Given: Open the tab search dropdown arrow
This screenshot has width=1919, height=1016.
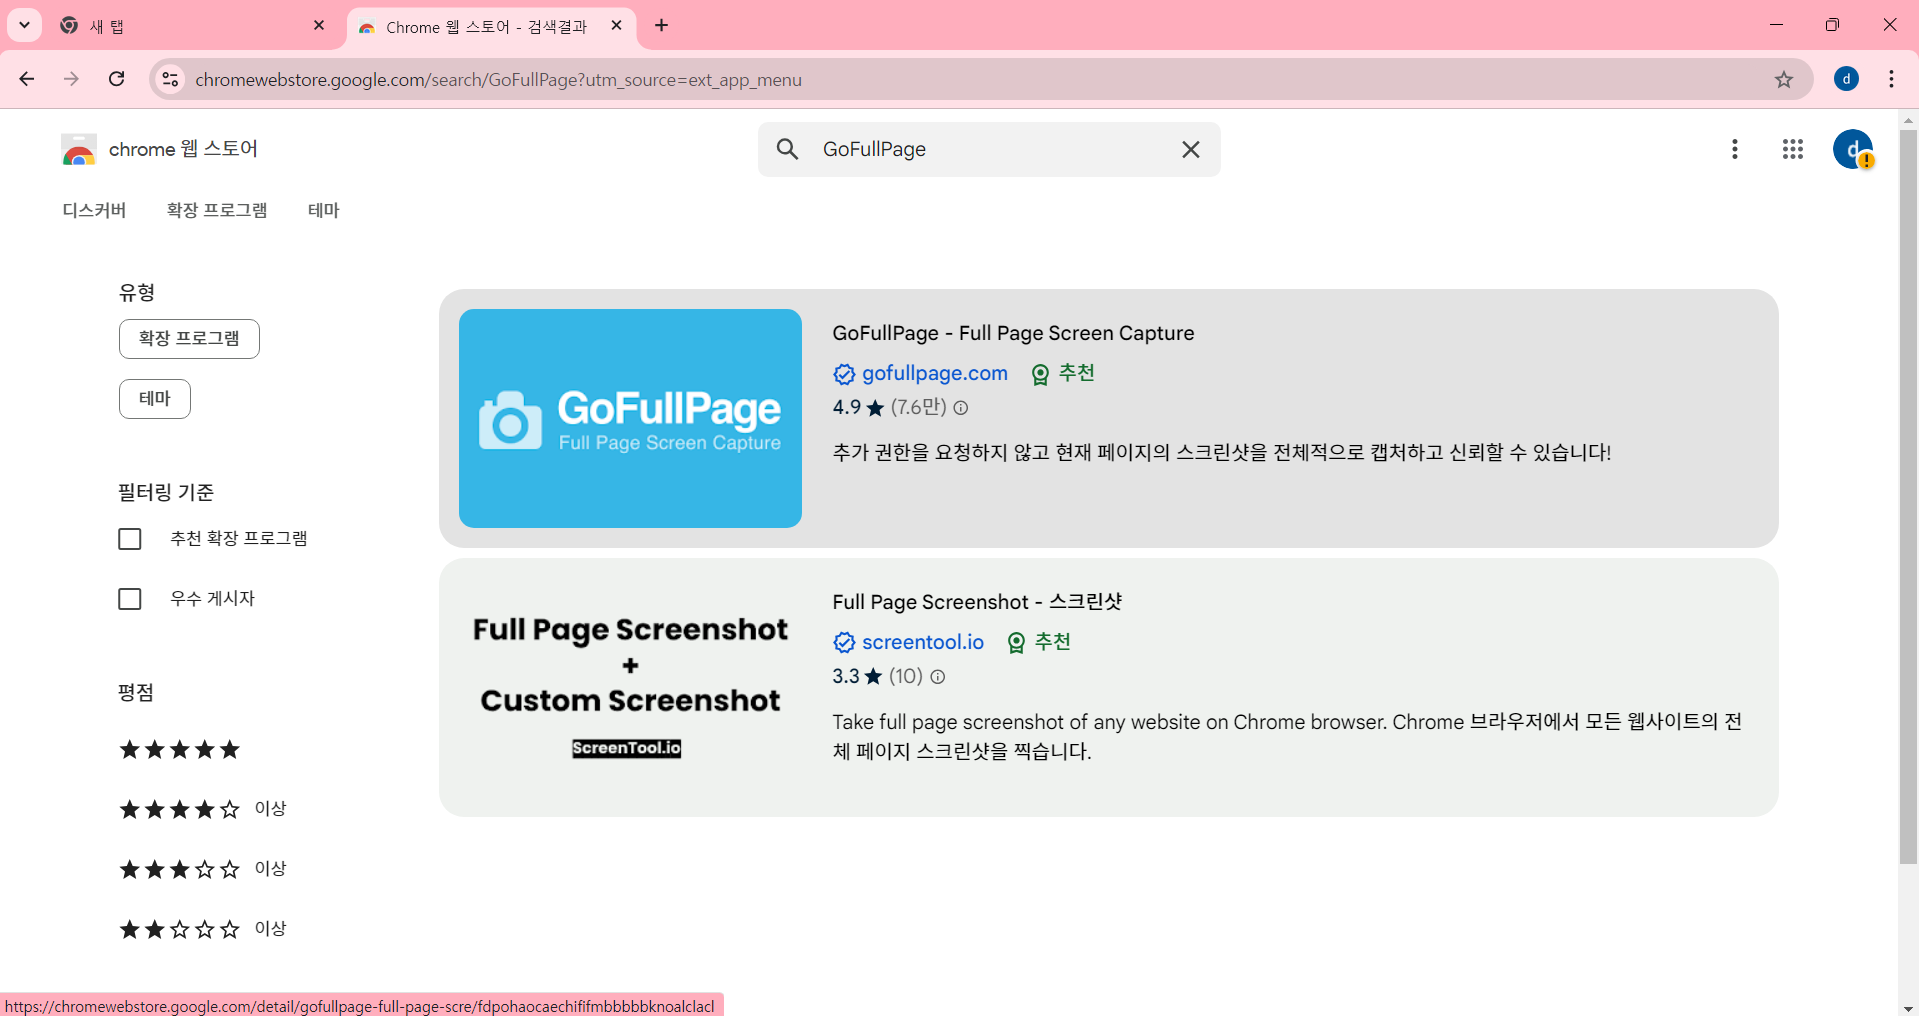Looking at the screenshot, I should point(24,25).
